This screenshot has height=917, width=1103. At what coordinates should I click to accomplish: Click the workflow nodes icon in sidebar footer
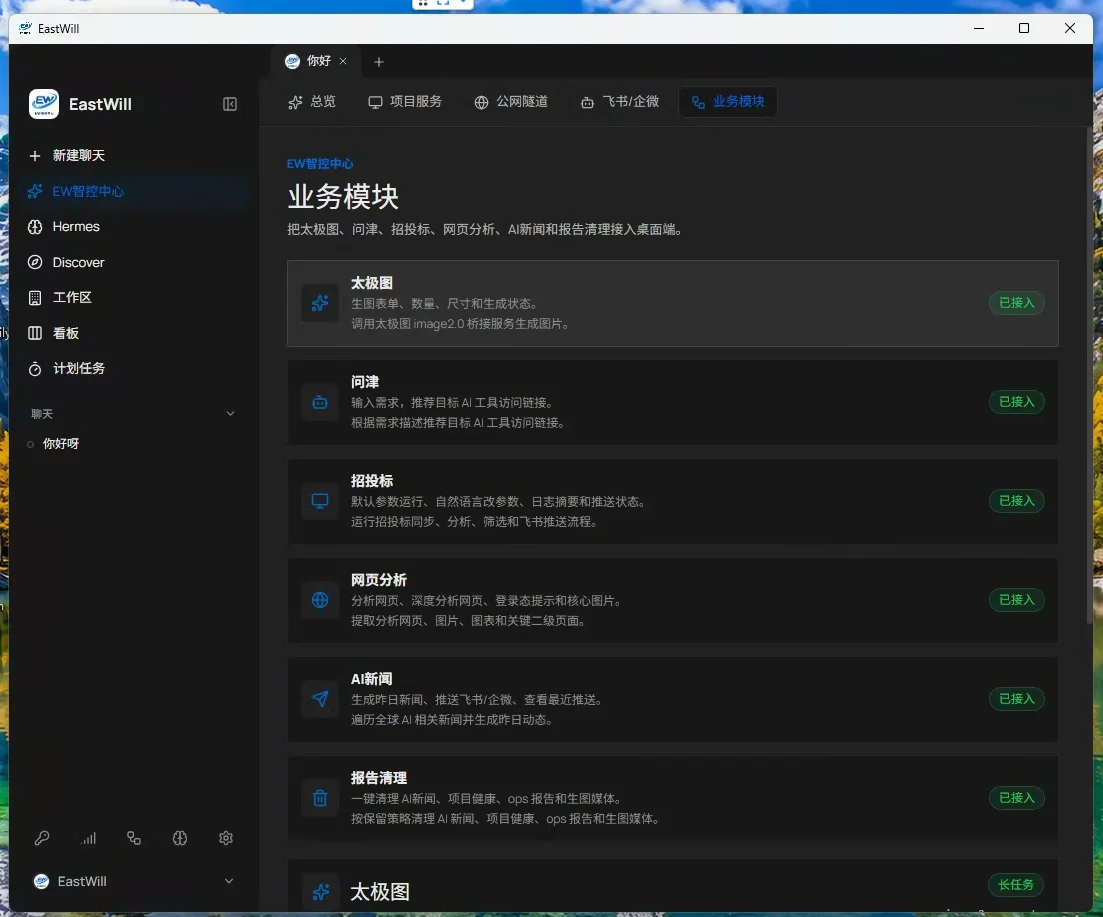coord(134,838)
